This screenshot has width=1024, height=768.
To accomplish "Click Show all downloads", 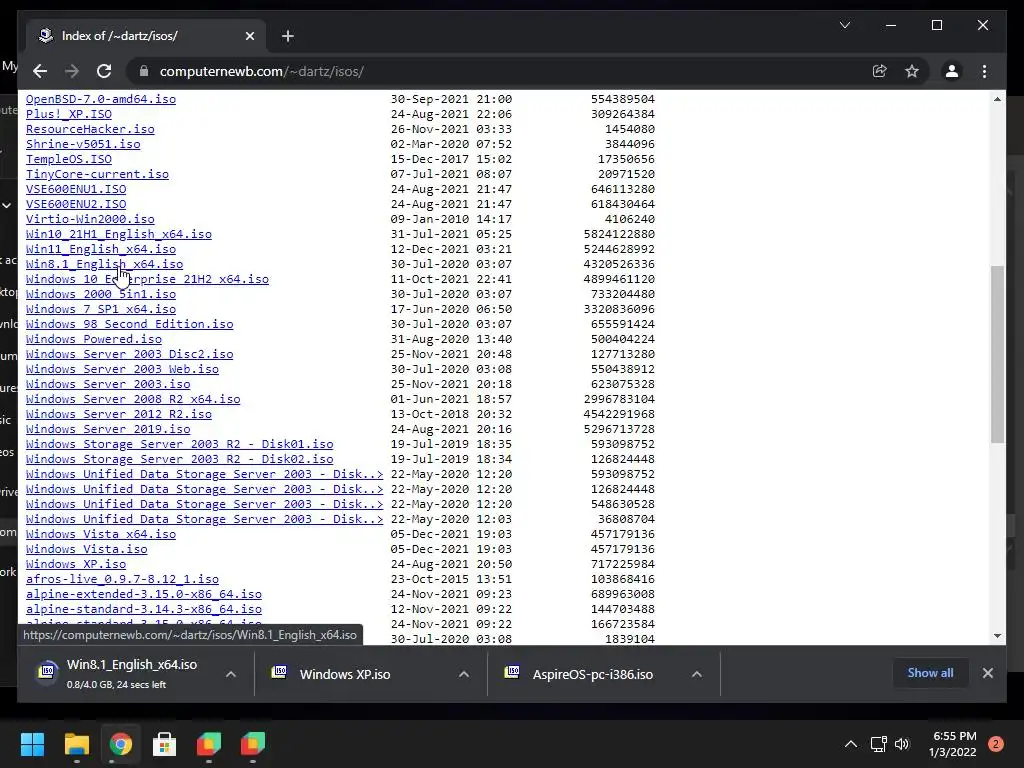I will point(930,673).
